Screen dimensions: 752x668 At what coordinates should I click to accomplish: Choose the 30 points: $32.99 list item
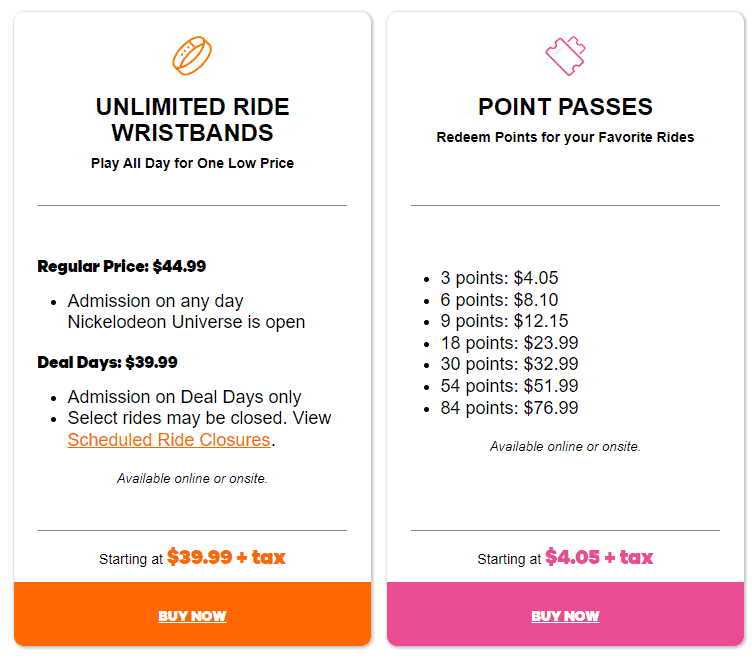click(509, 364)
